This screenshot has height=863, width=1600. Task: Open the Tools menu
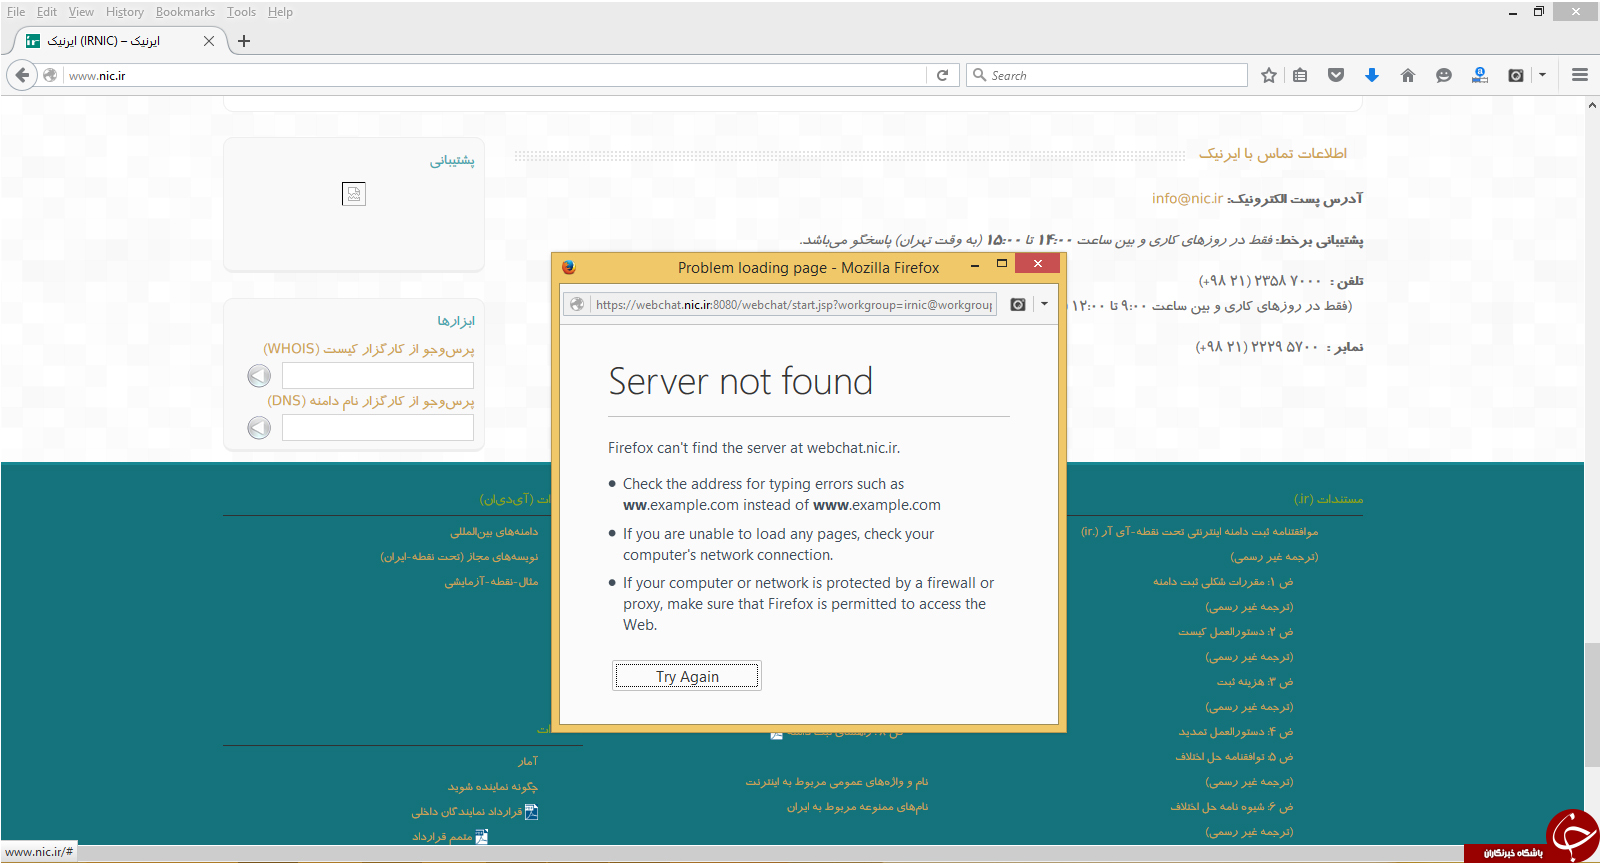pos(241,12)
